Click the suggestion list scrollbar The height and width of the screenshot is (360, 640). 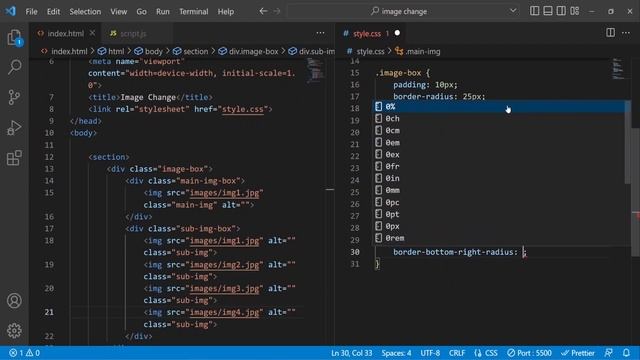click(x=628, y=143)
